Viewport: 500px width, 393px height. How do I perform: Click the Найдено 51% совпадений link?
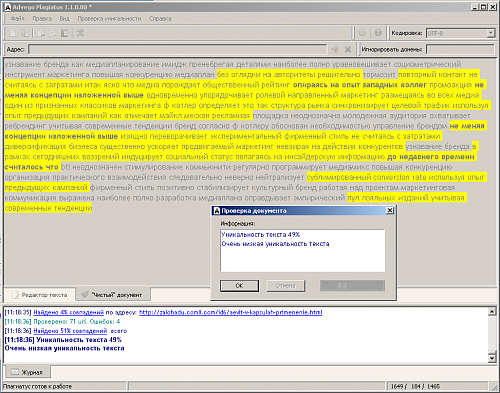point(70,331)
